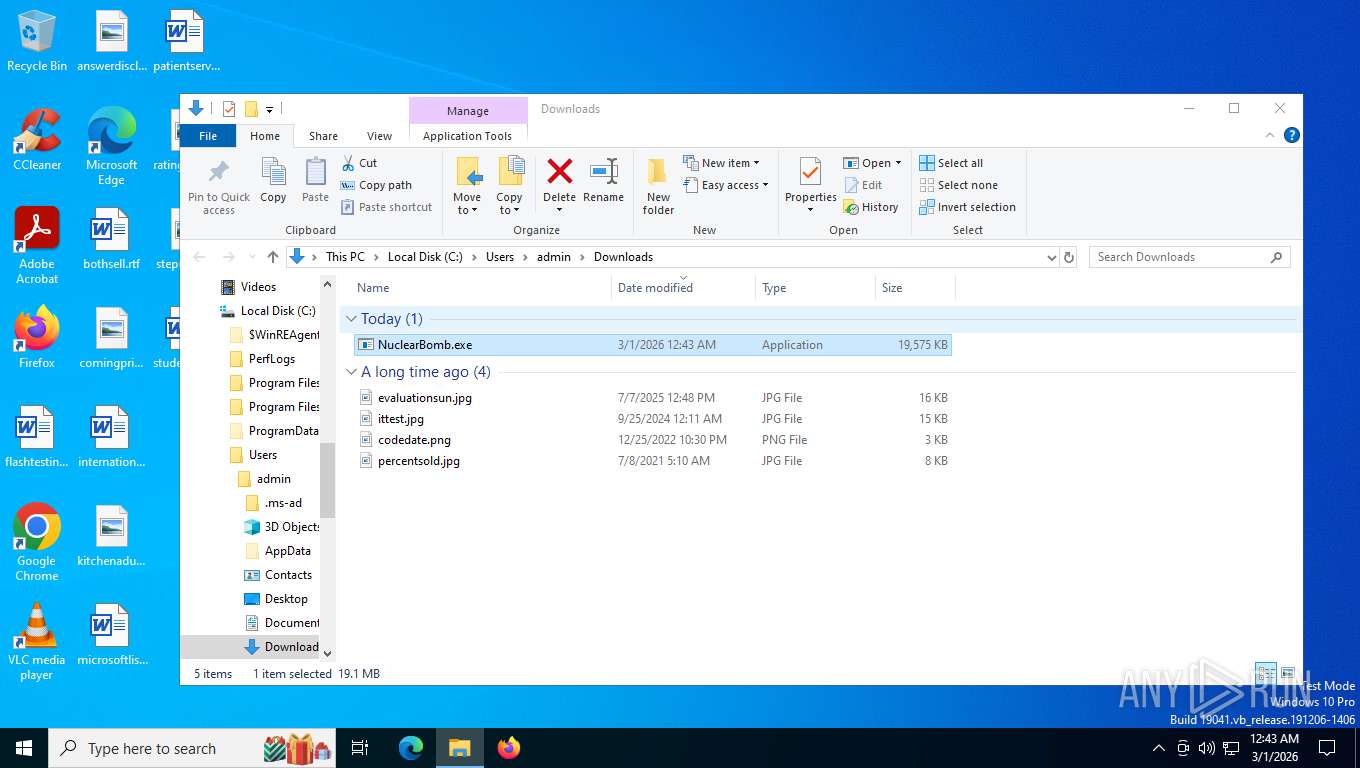Image resolution: width=1360 pixels, height=768 pixels.
Task: Sort by Size column header
Action: click(x=915, y=288)
